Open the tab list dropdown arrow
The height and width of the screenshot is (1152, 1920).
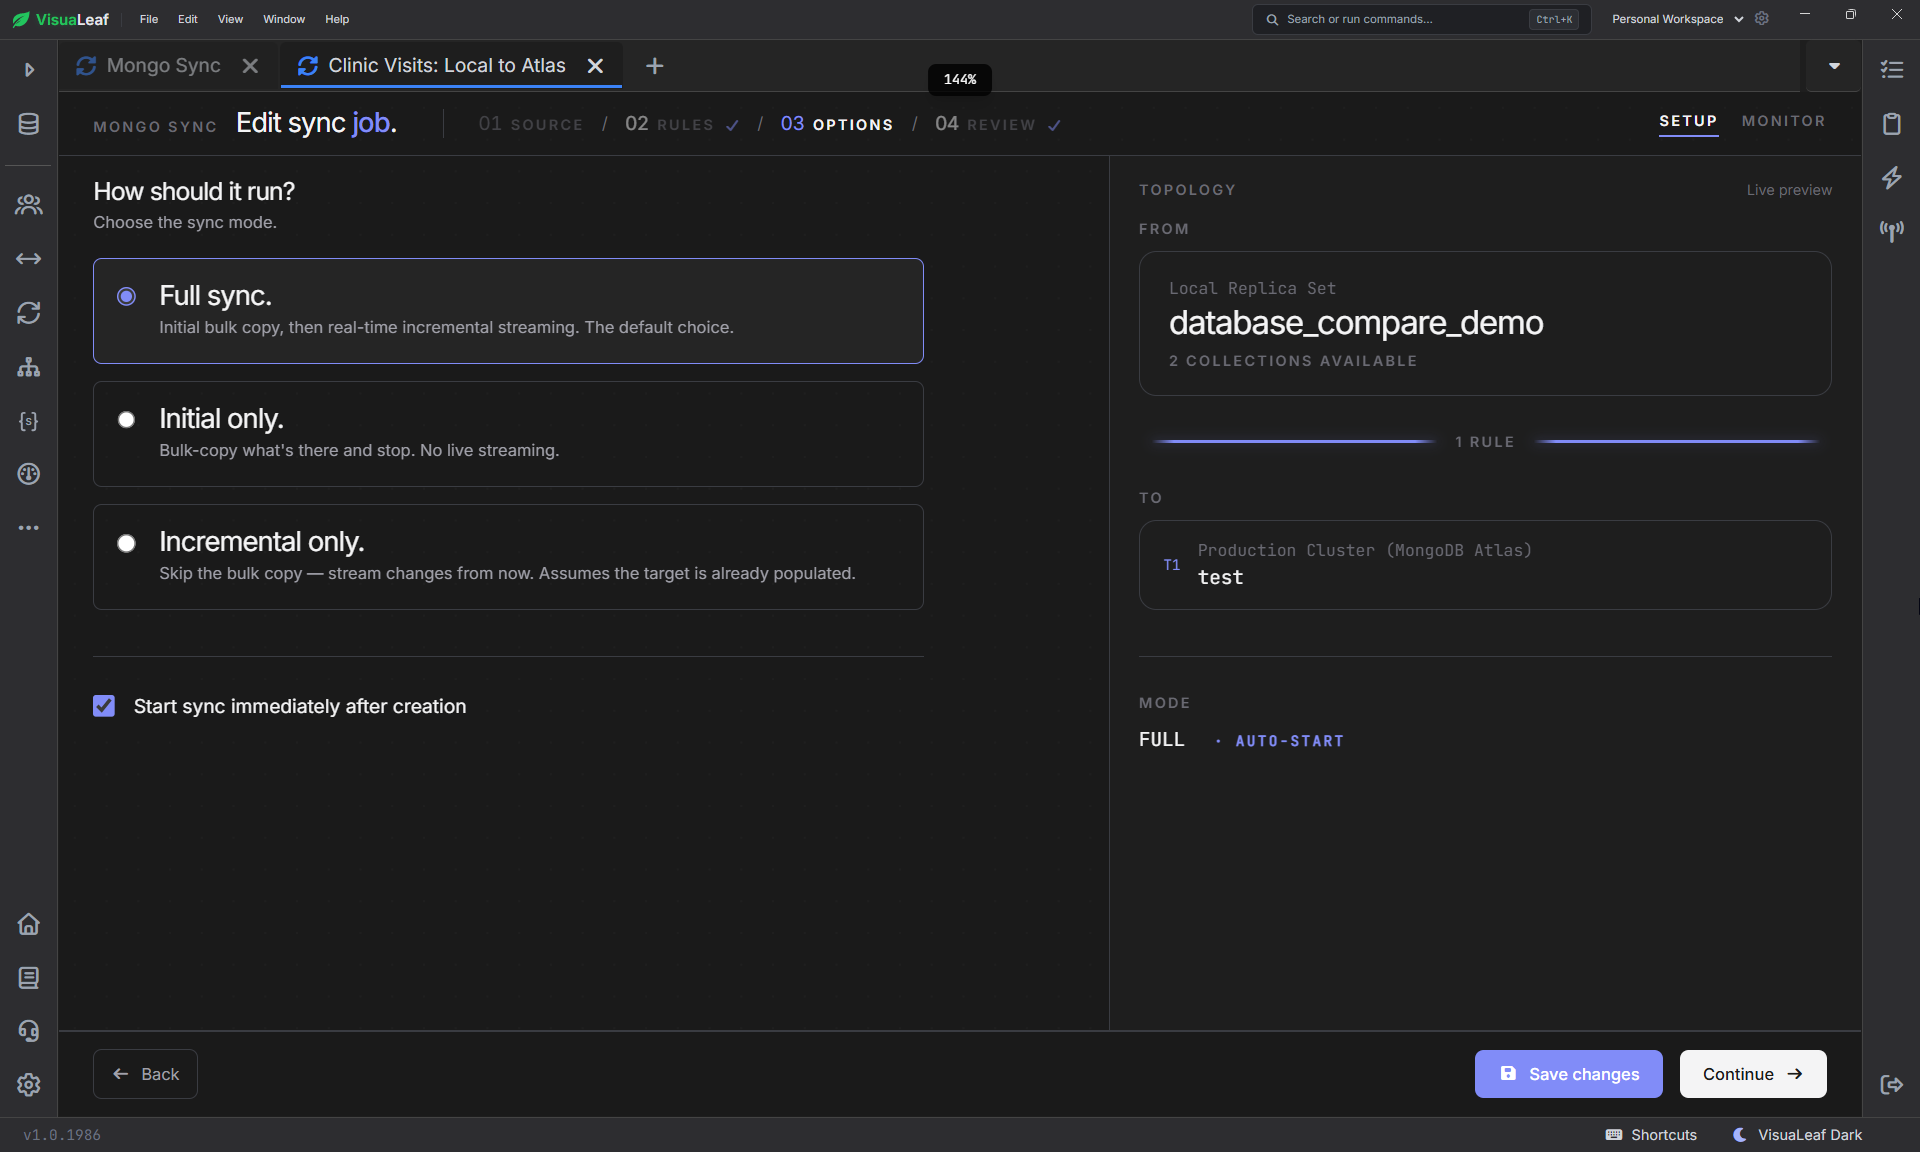[1834, 66]
